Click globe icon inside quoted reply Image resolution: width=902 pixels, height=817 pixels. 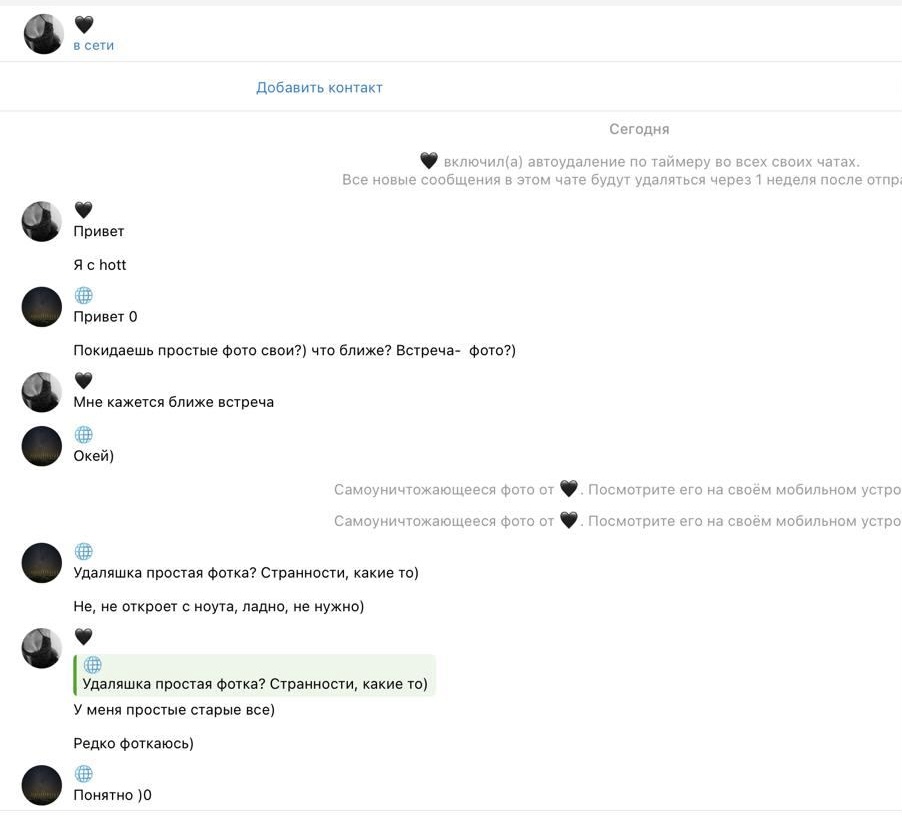(x=93, y=665)
